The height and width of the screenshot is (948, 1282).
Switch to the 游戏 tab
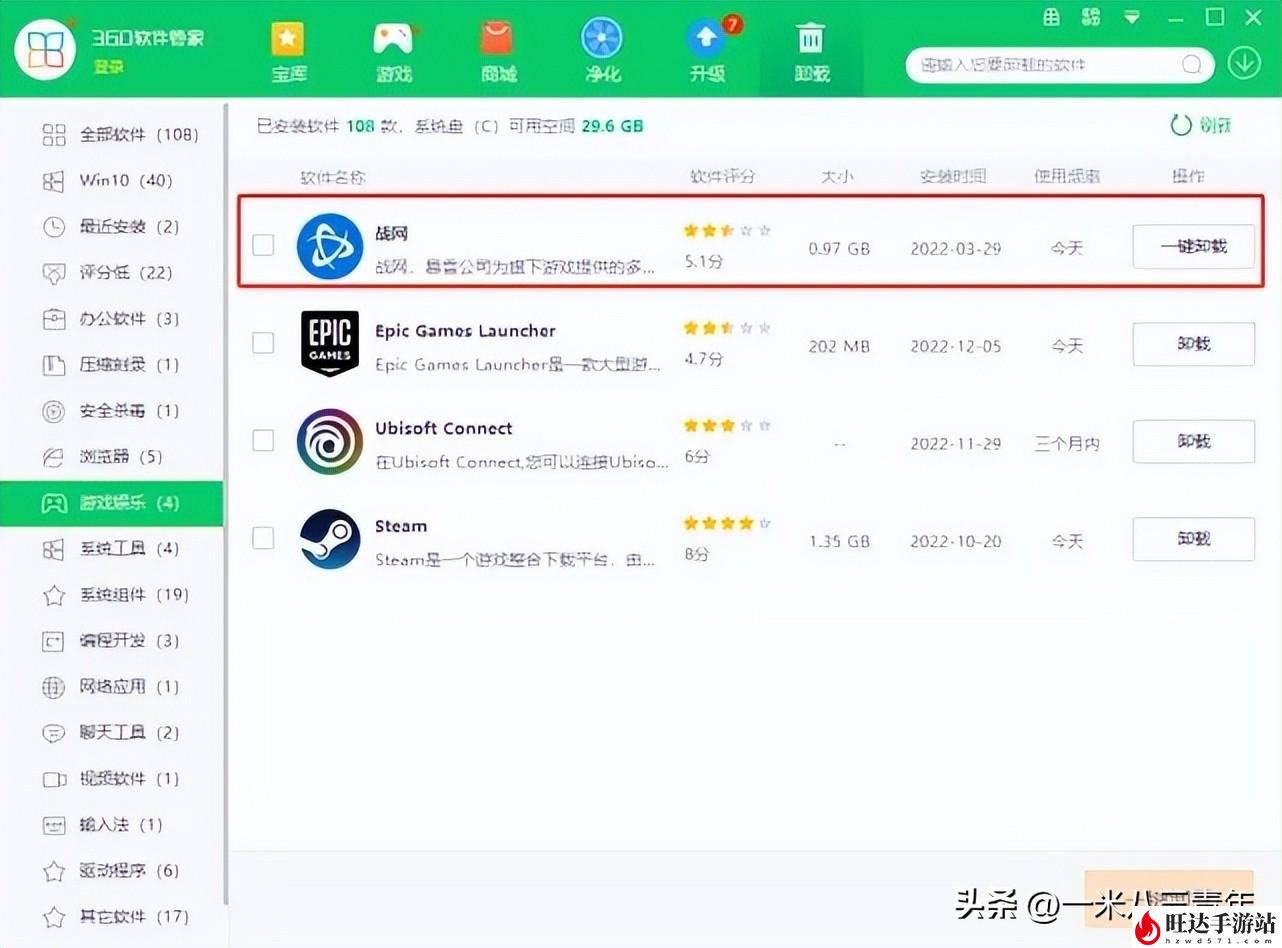[x=393, y=50]
